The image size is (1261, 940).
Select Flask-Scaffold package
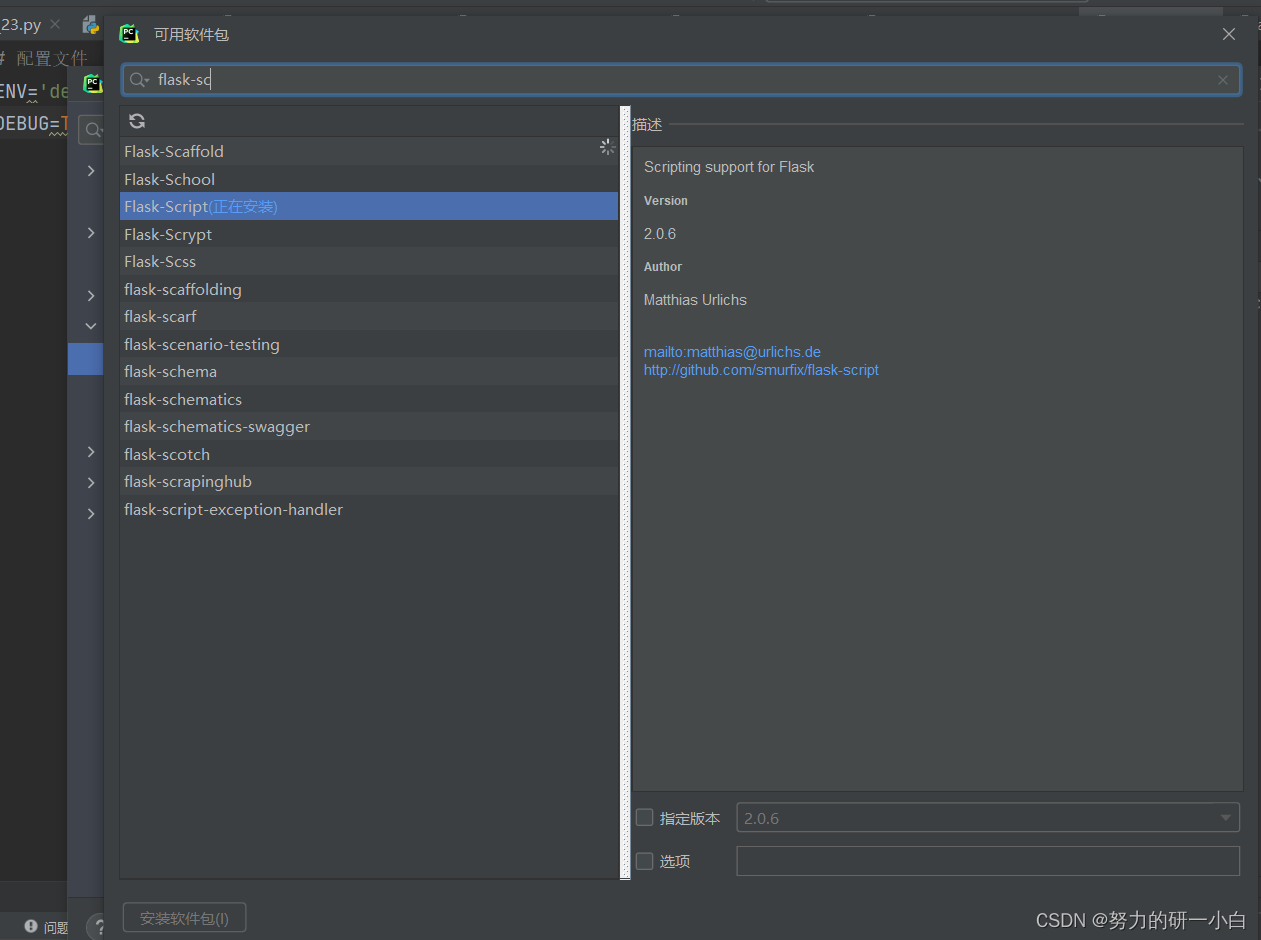(369, 151)
